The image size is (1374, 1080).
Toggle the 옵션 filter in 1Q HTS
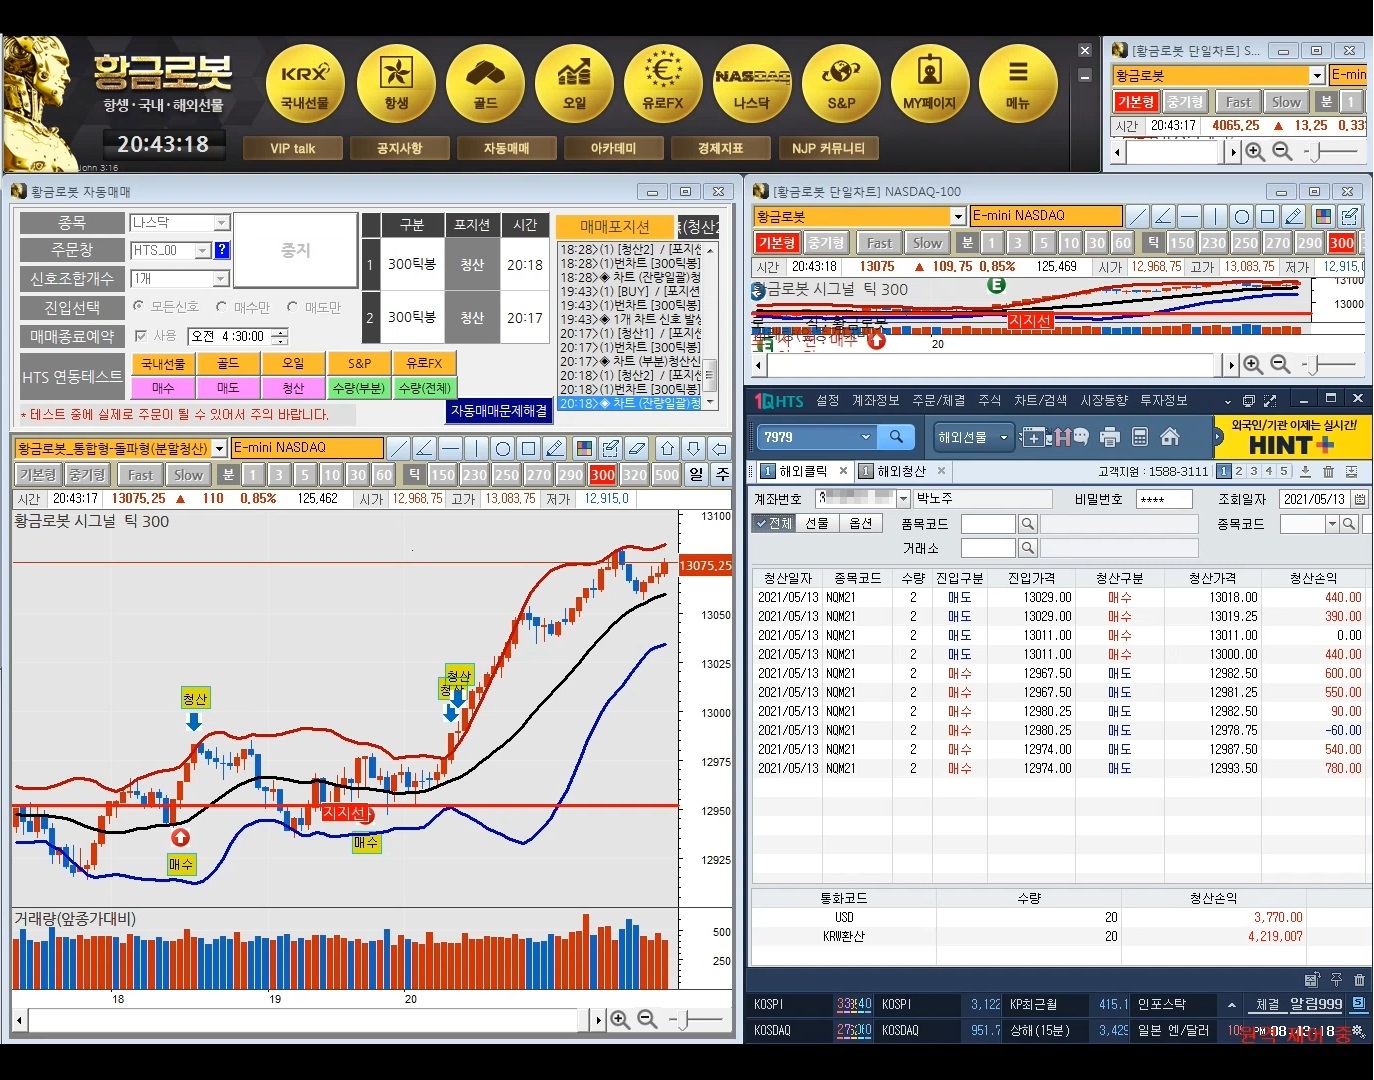click(860, 523)
